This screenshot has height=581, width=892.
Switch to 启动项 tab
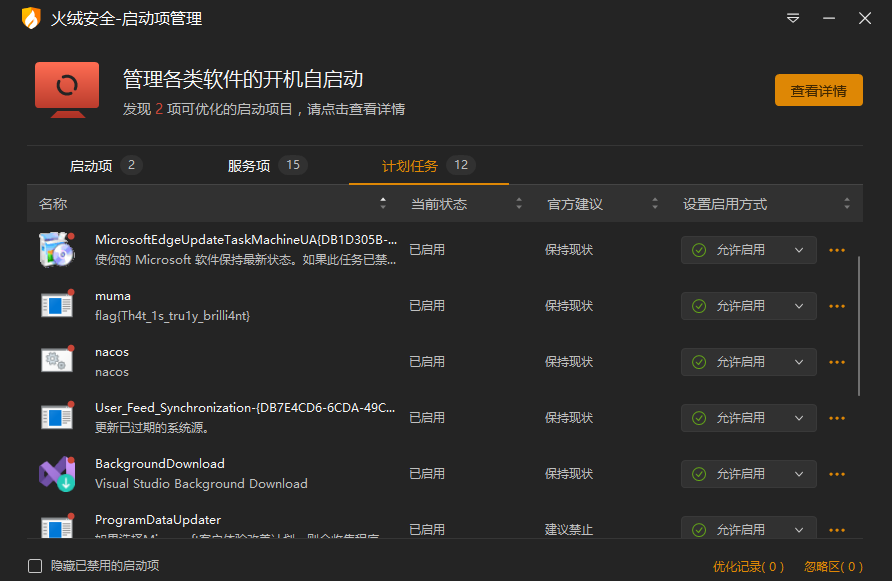[x=105, y=166]
